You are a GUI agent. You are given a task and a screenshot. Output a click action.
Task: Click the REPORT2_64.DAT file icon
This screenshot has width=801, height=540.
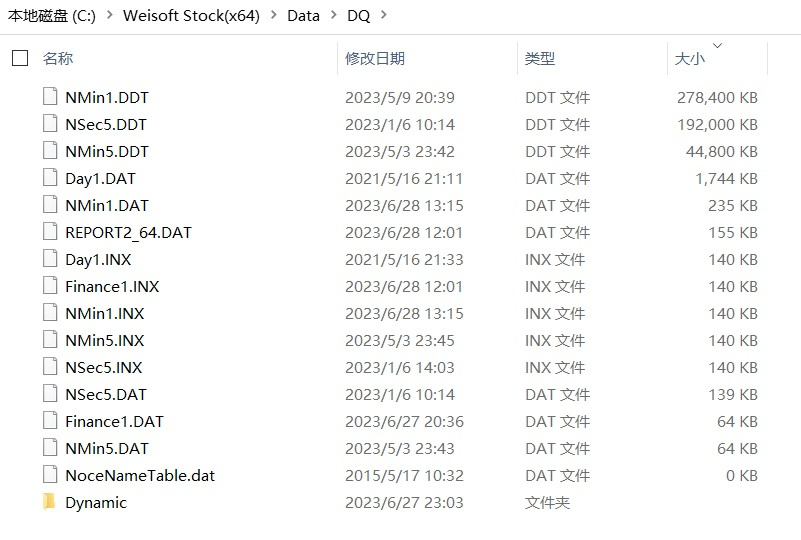pyautogui.click(x=50, y=232)
